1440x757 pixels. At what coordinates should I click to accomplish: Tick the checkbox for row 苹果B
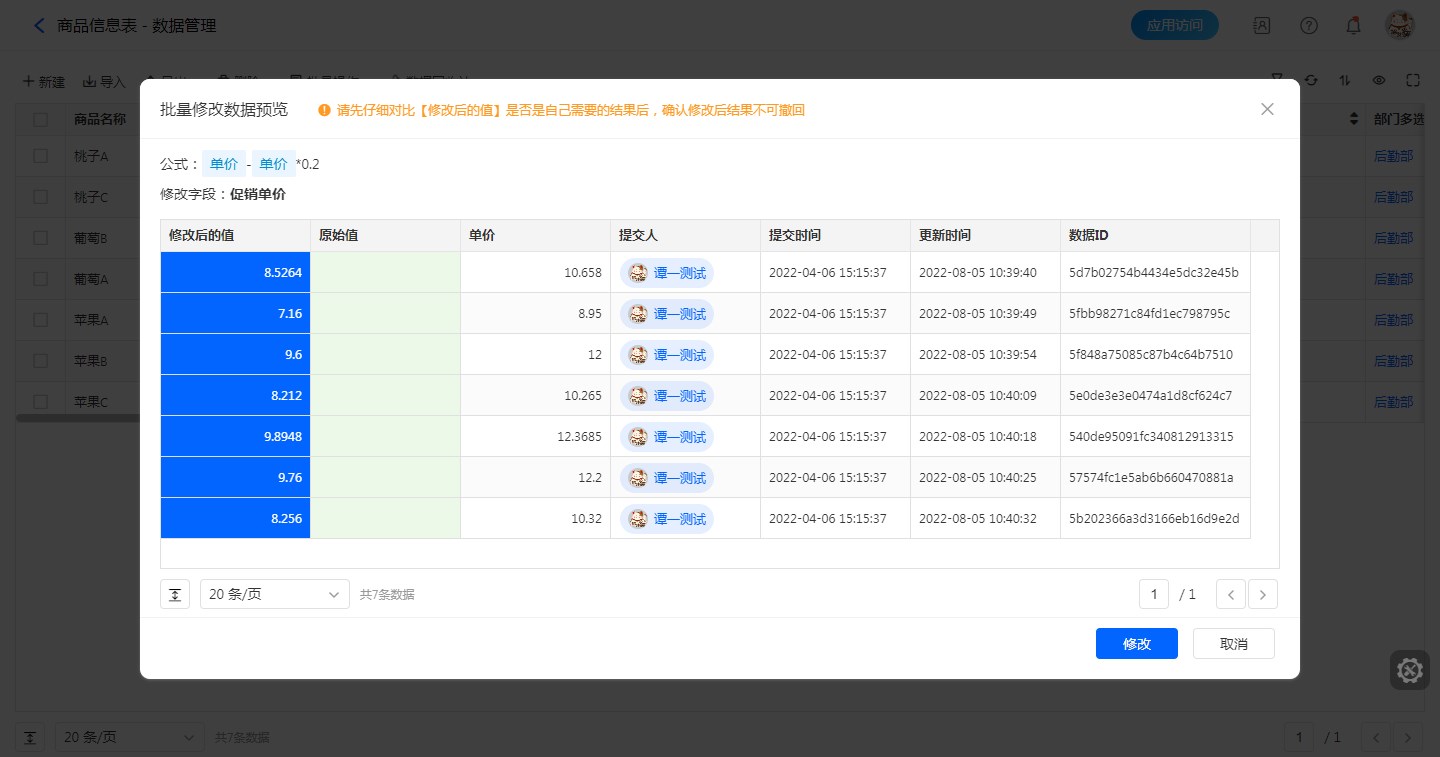(x=41, y=360)
